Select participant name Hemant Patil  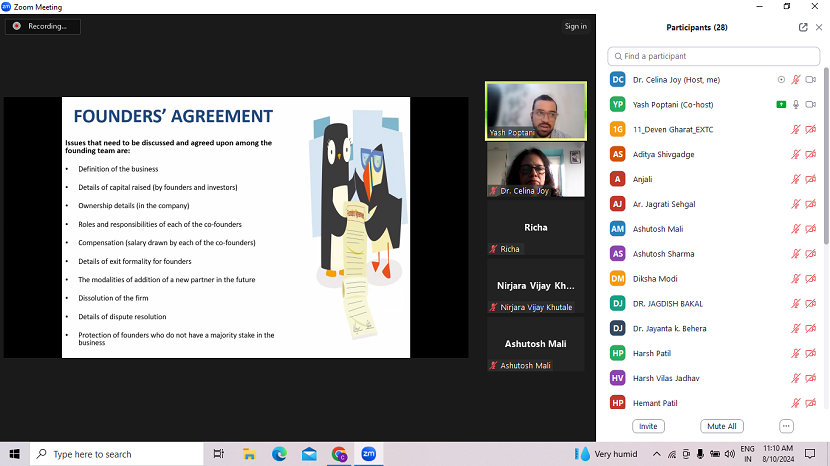point(655,403)
